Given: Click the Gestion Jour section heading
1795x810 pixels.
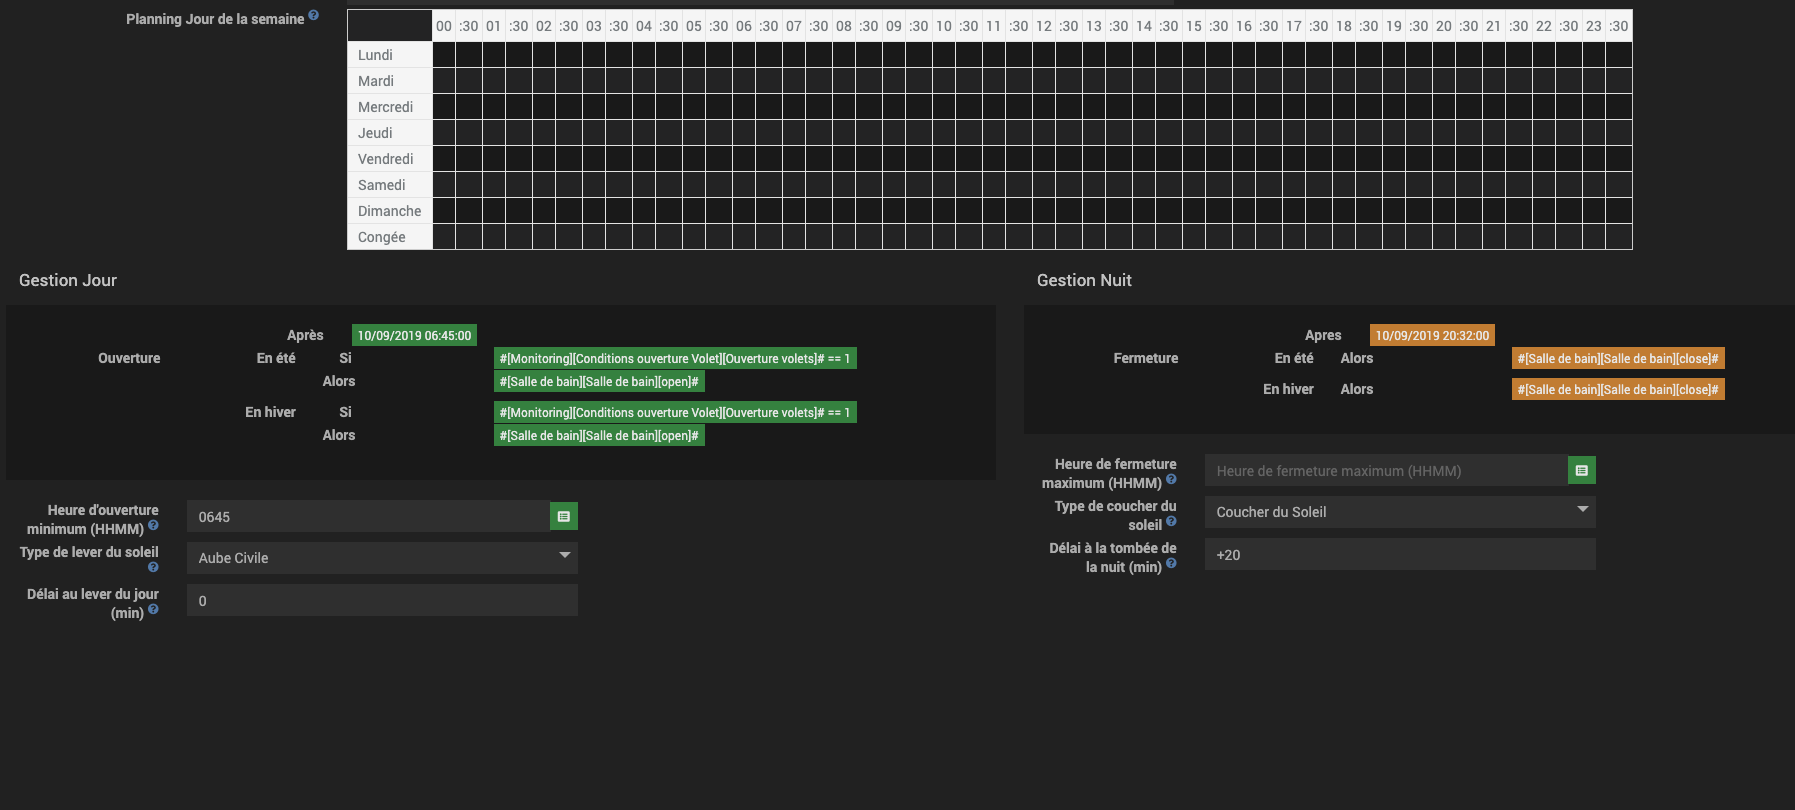Looking at the screenshot, I should [68, 280].
